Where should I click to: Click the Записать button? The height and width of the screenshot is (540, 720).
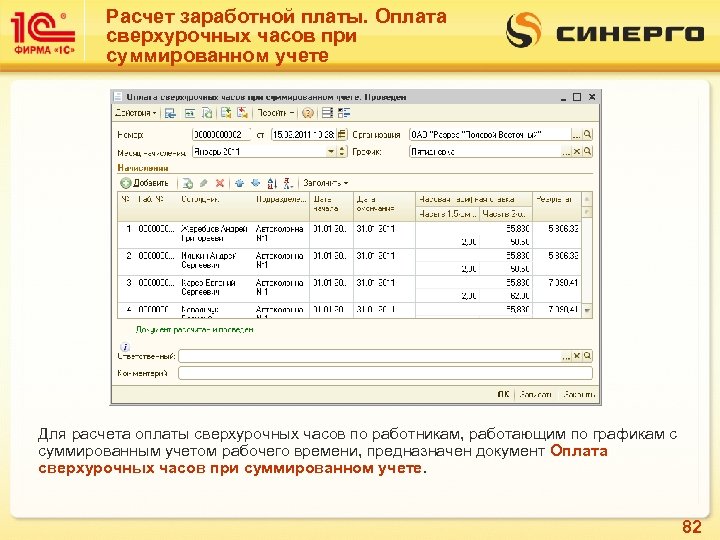point(536,394)
